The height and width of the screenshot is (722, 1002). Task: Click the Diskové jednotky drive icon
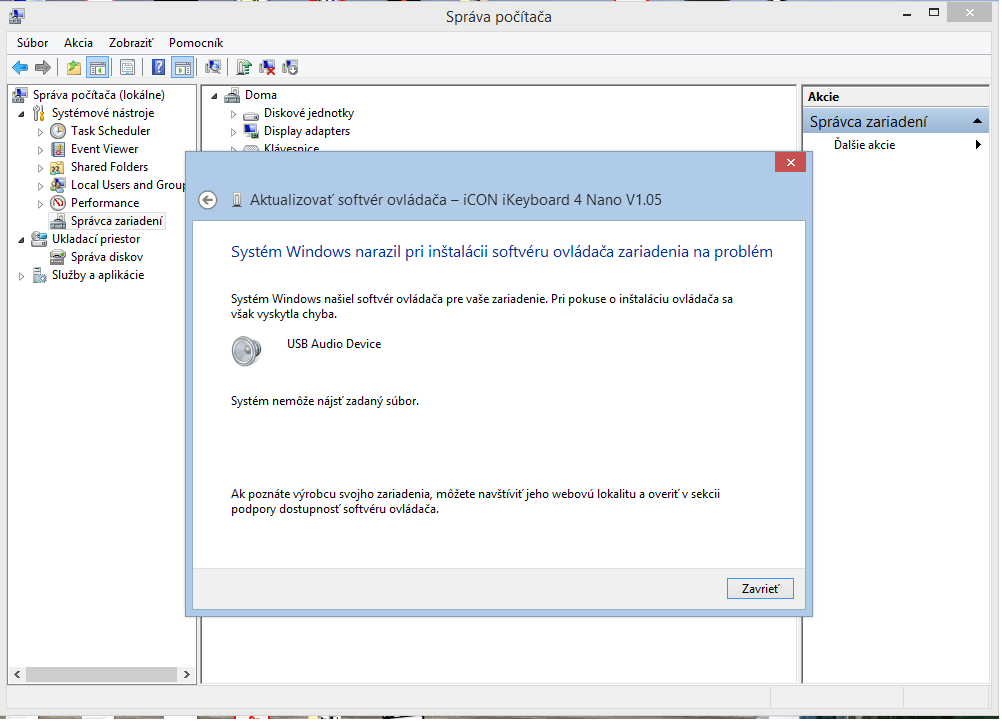[251, 114]
